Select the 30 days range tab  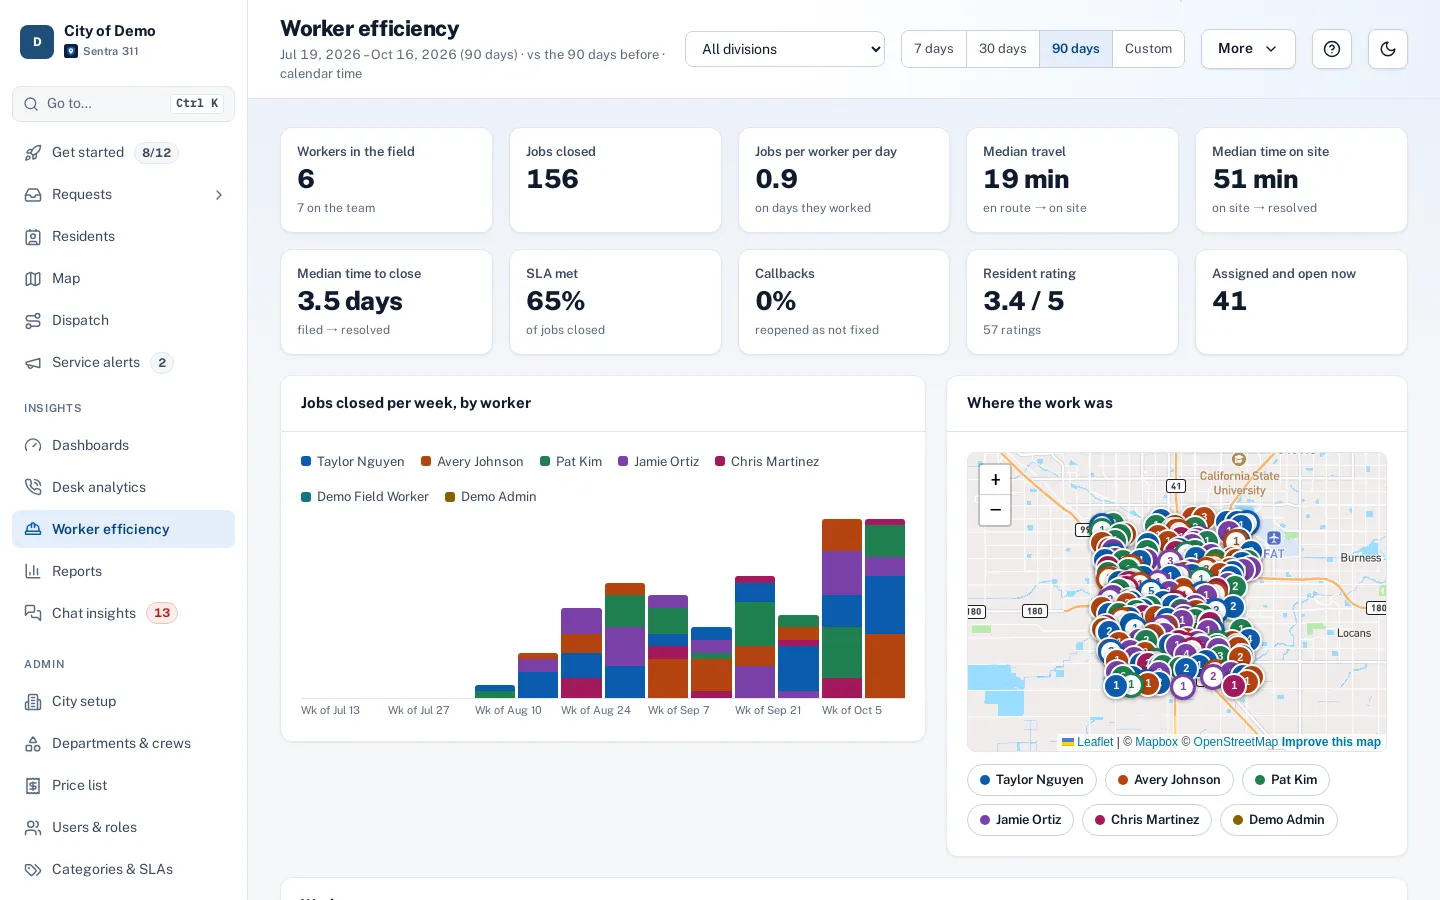pyautogui.click(x=1003, y=49)
